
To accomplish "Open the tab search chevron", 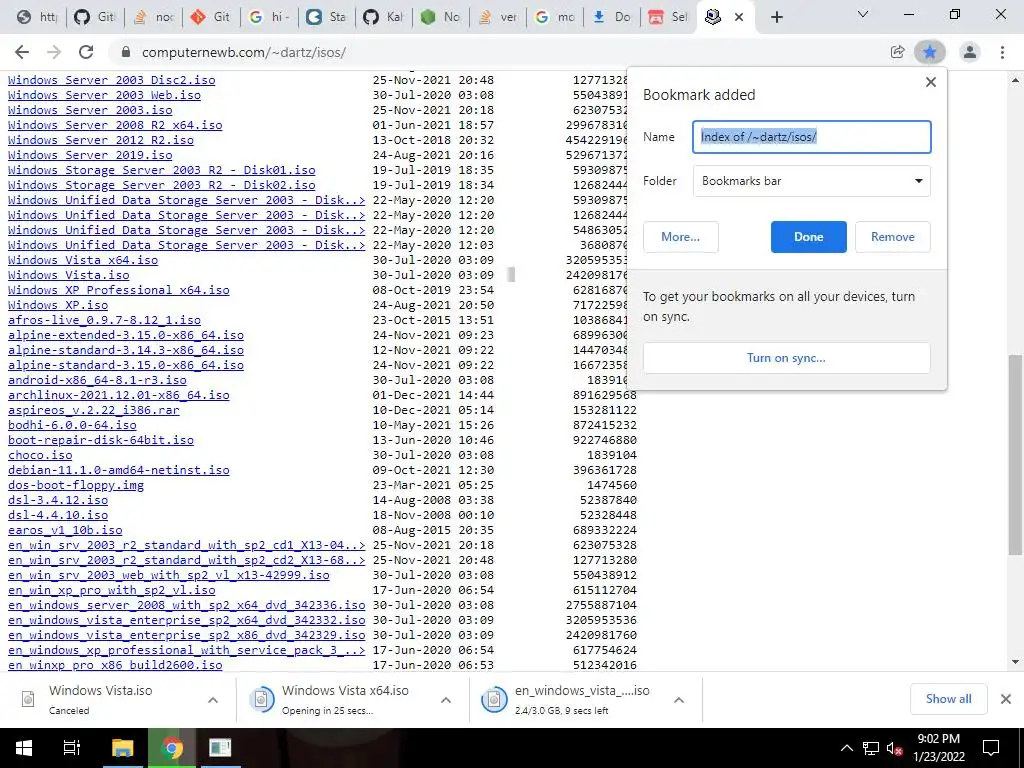I will 863,14.
